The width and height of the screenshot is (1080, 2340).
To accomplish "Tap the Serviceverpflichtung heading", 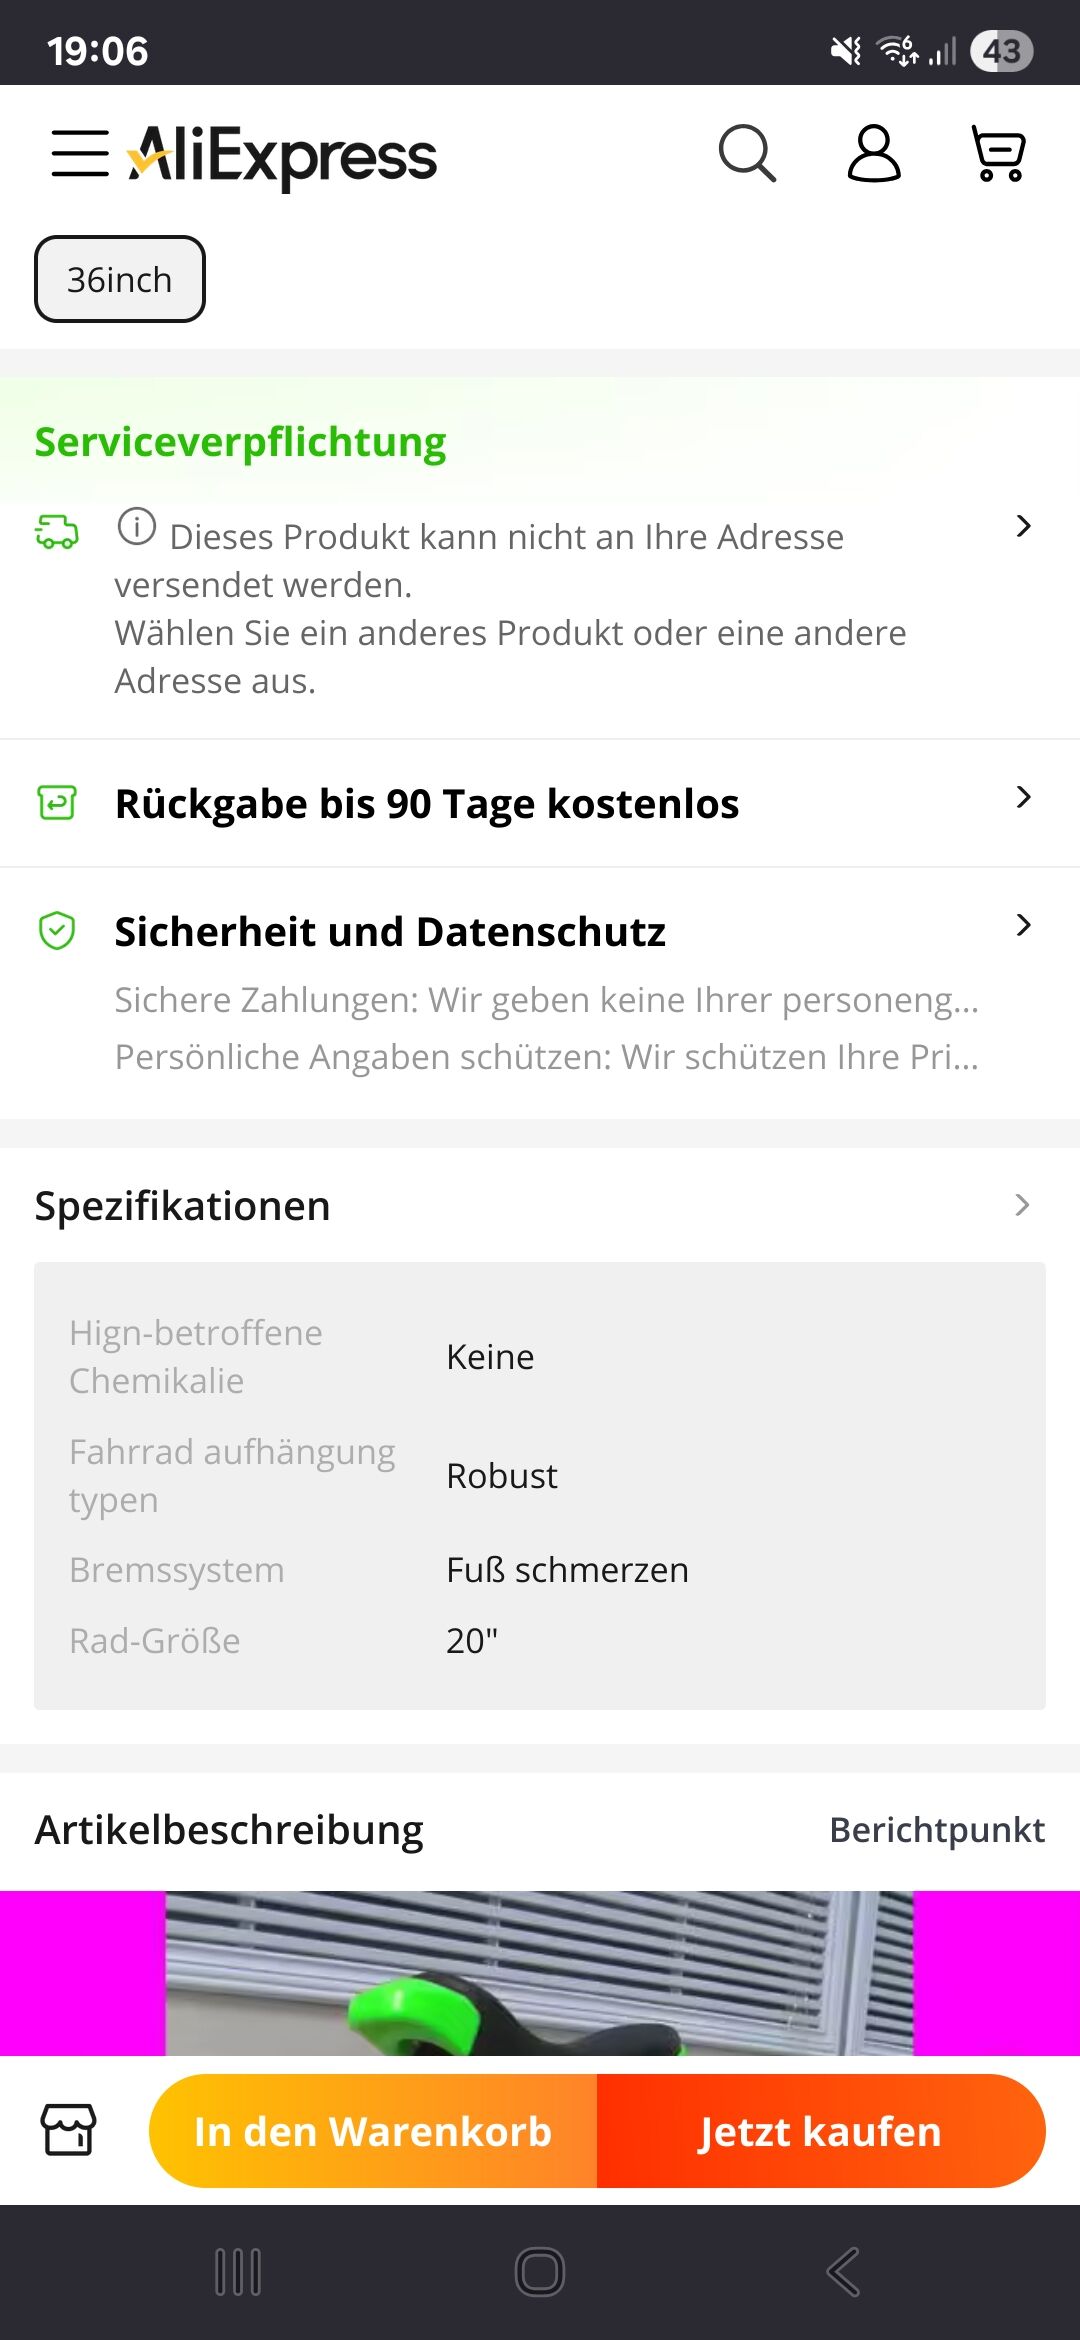I will click(240, 442).
